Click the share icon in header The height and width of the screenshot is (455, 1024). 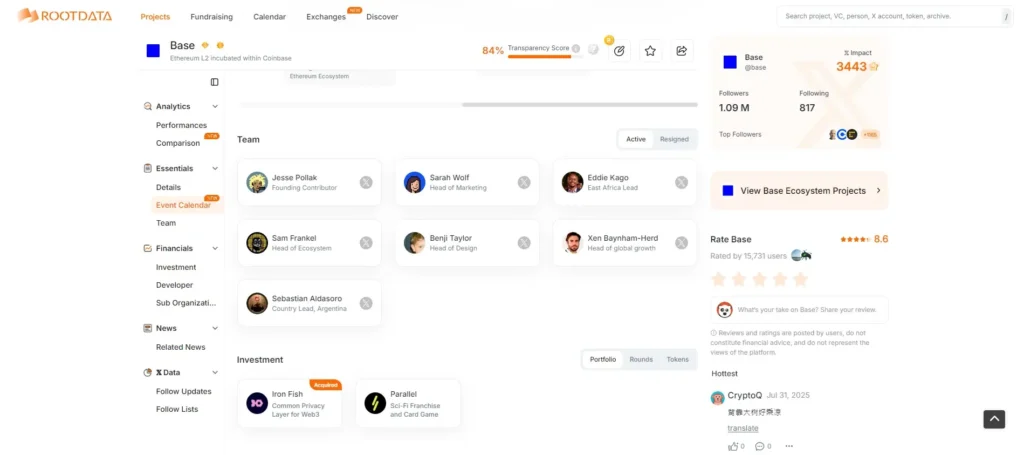pyautogui.click(x=681, y=51)
